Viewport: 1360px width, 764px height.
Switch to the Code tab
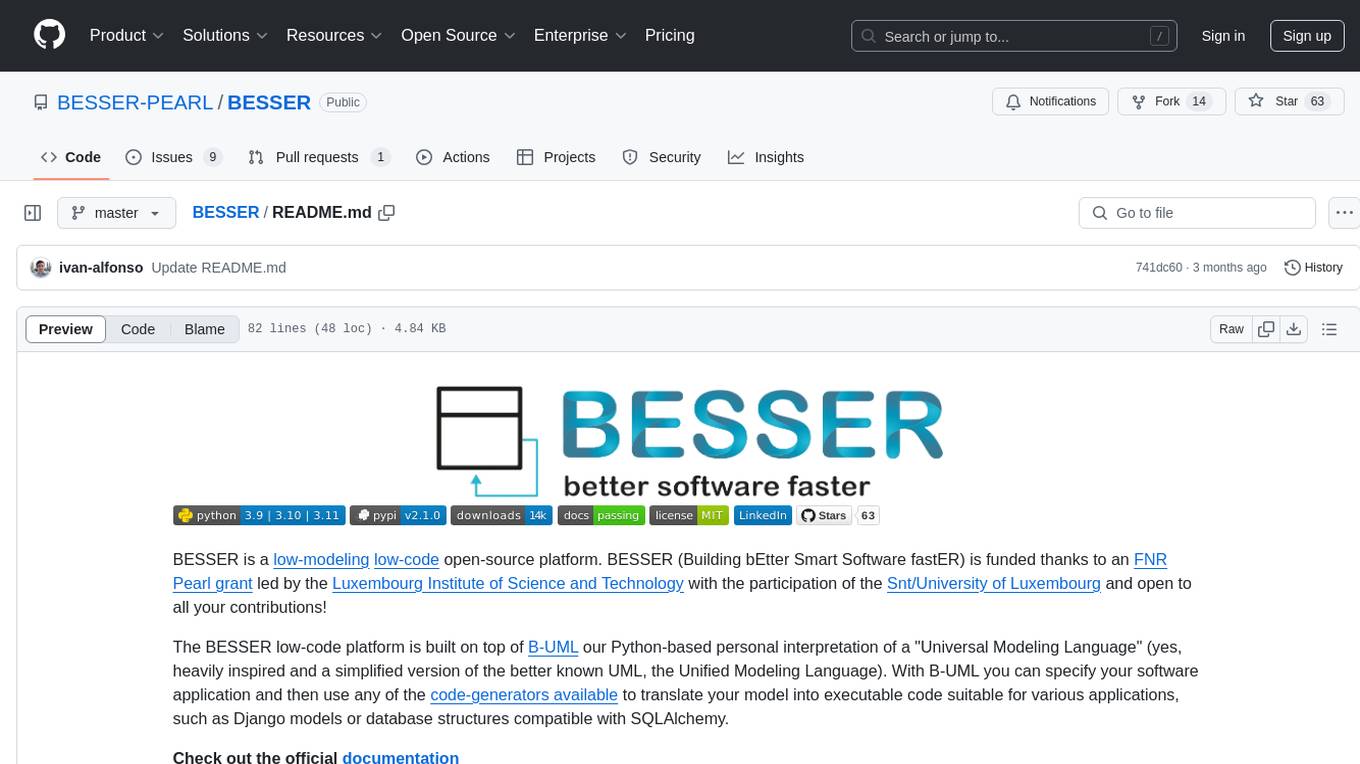pyautogui.click(x=70, y=157)
